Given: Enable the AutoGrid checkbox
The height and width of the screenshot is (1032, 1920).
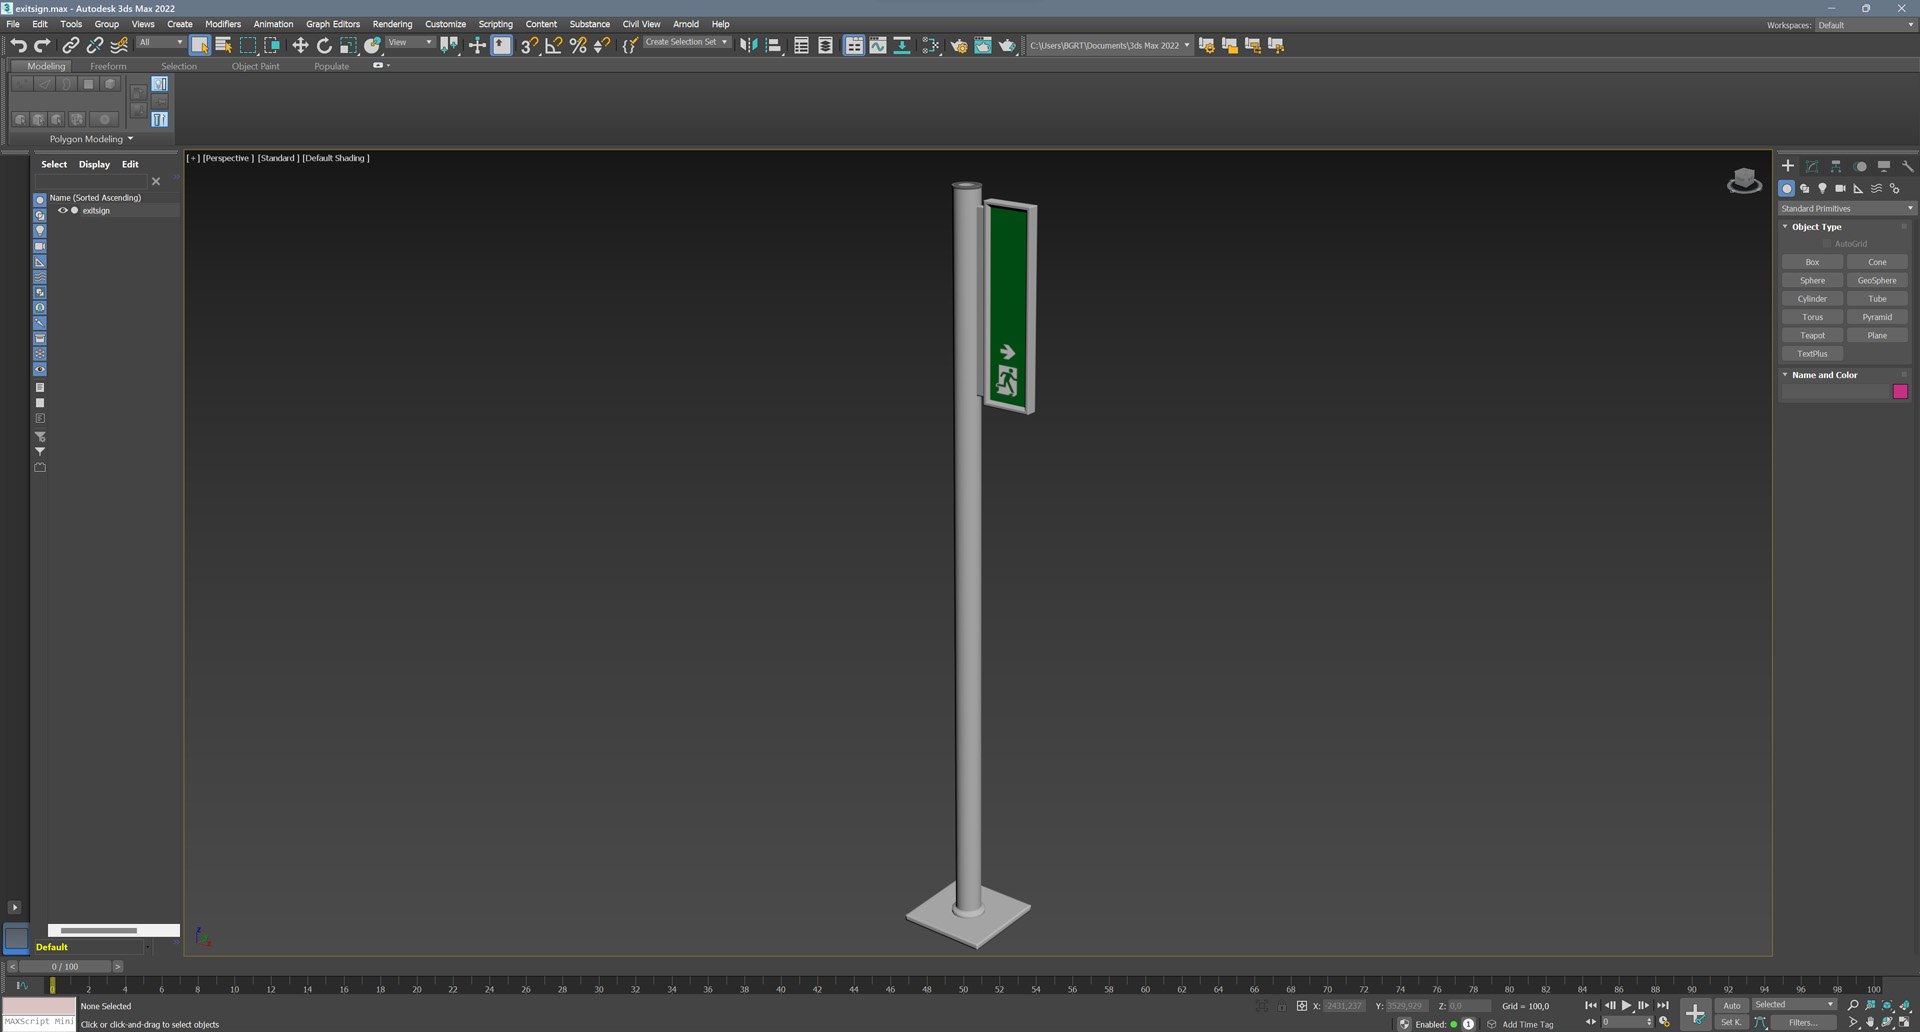Looking at the screenshot, I should 1826,244.
